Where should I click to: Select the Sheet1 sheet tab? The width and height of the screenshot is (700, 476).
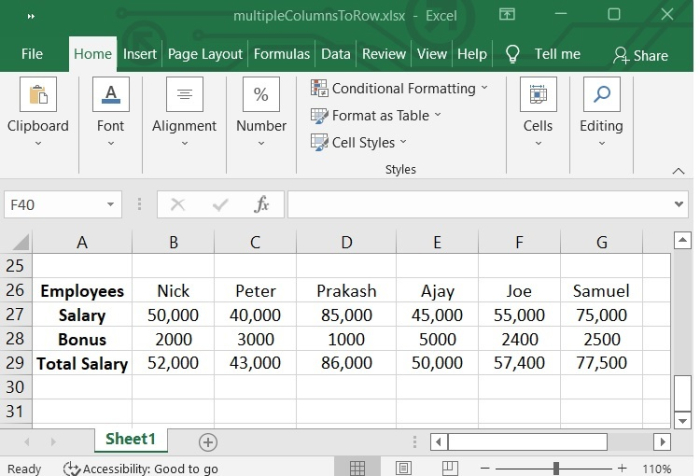point(131,439)
